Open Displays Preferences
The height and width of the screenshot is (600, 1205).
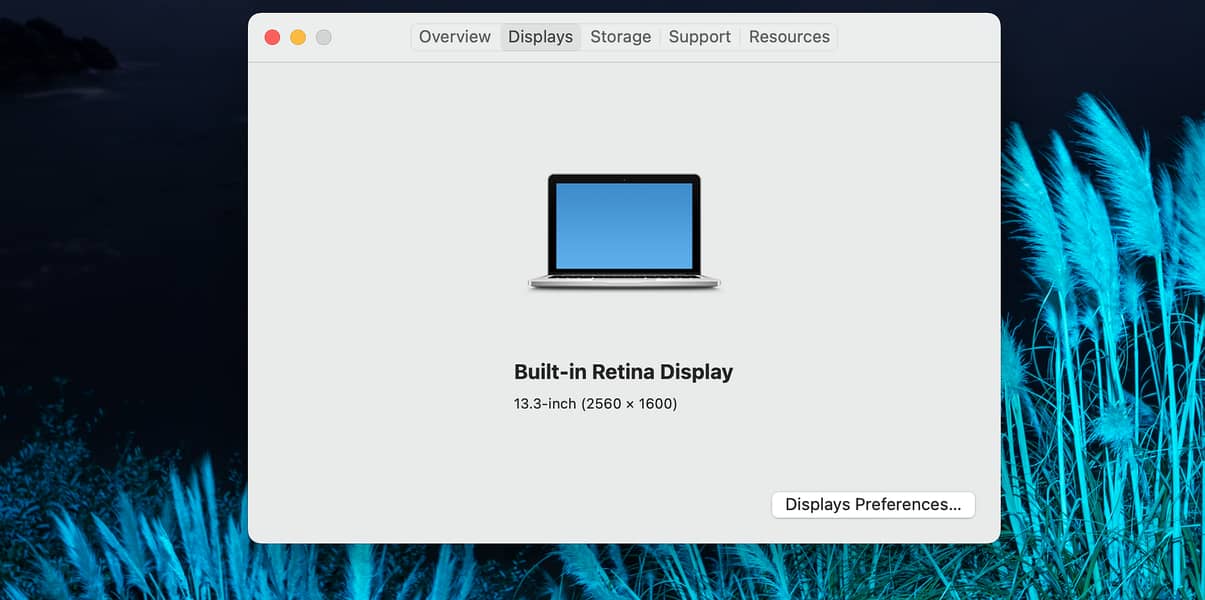pos(873,505)
